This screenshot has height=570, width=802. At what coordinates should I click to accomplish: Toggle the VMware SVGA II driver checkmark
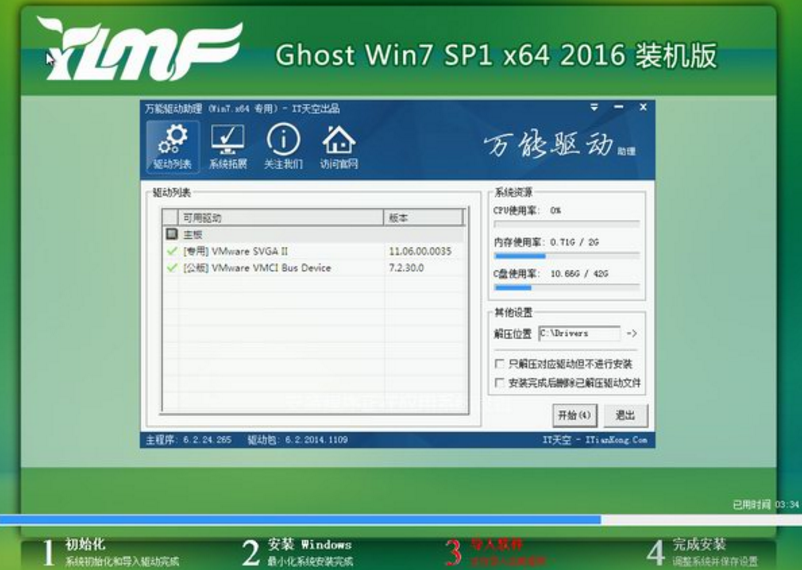click(x=172, y=251)
